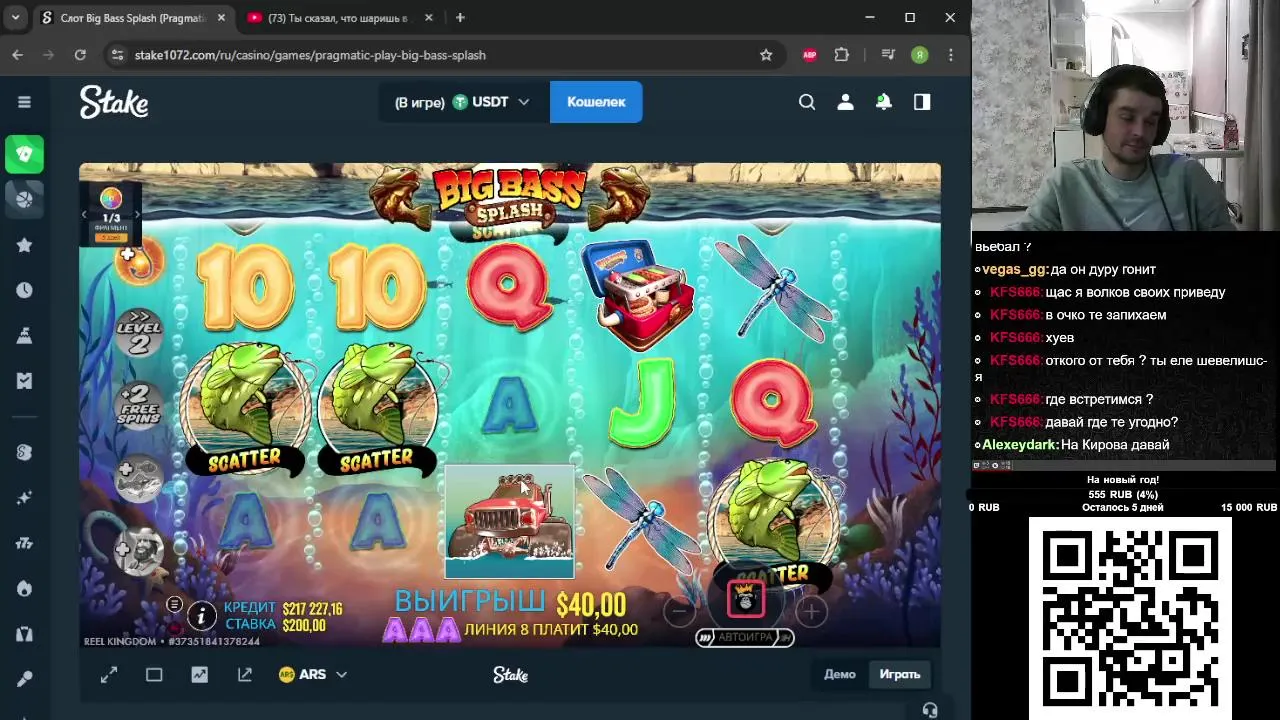
Task: Switch to the YouTube browser tab
Action: [x=337, y=18]
